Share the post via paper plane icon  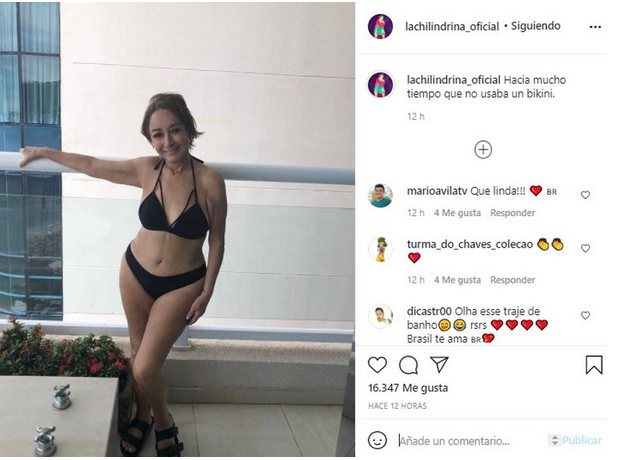tap(439, 365)
